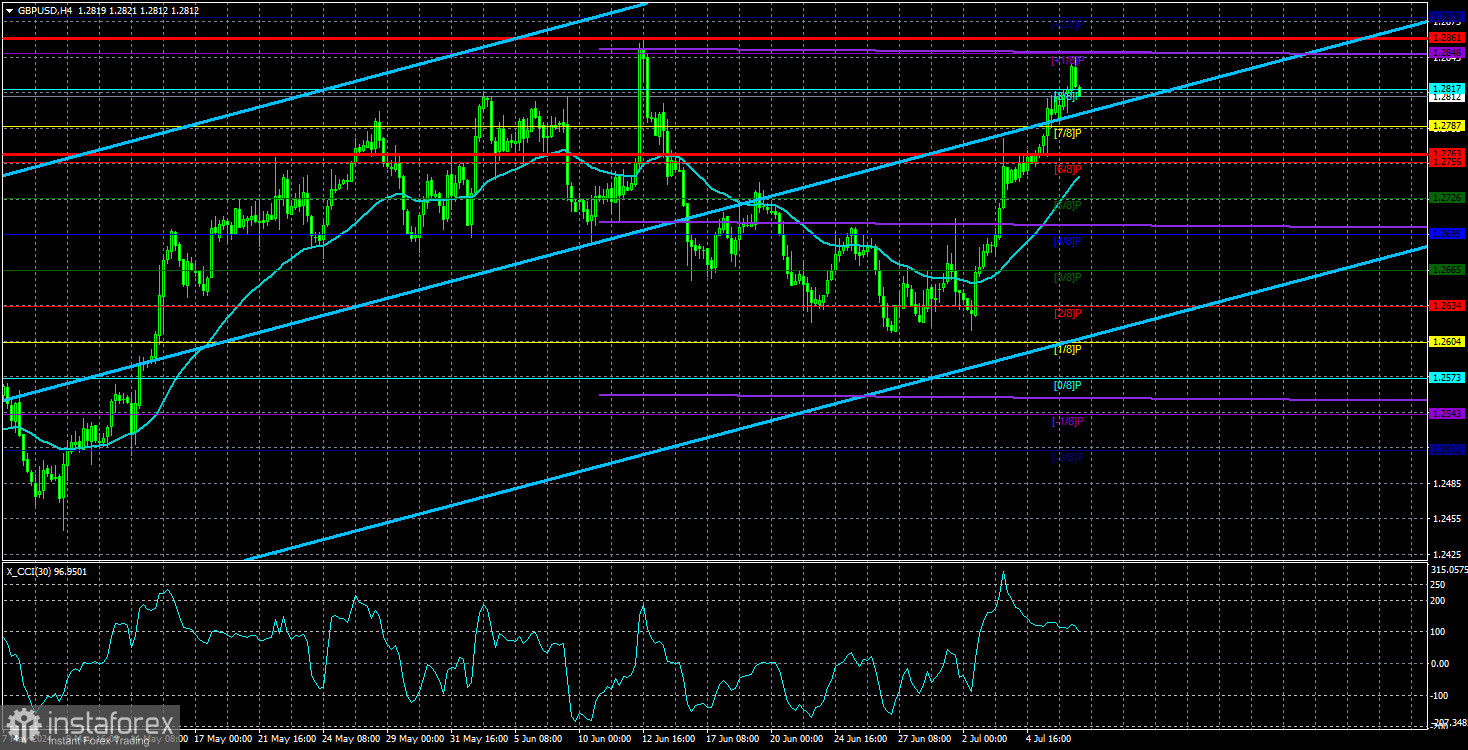Click the [1/8]P Murrey level label
This screenshot has width=1468, height=750.
pos(1068,349)
